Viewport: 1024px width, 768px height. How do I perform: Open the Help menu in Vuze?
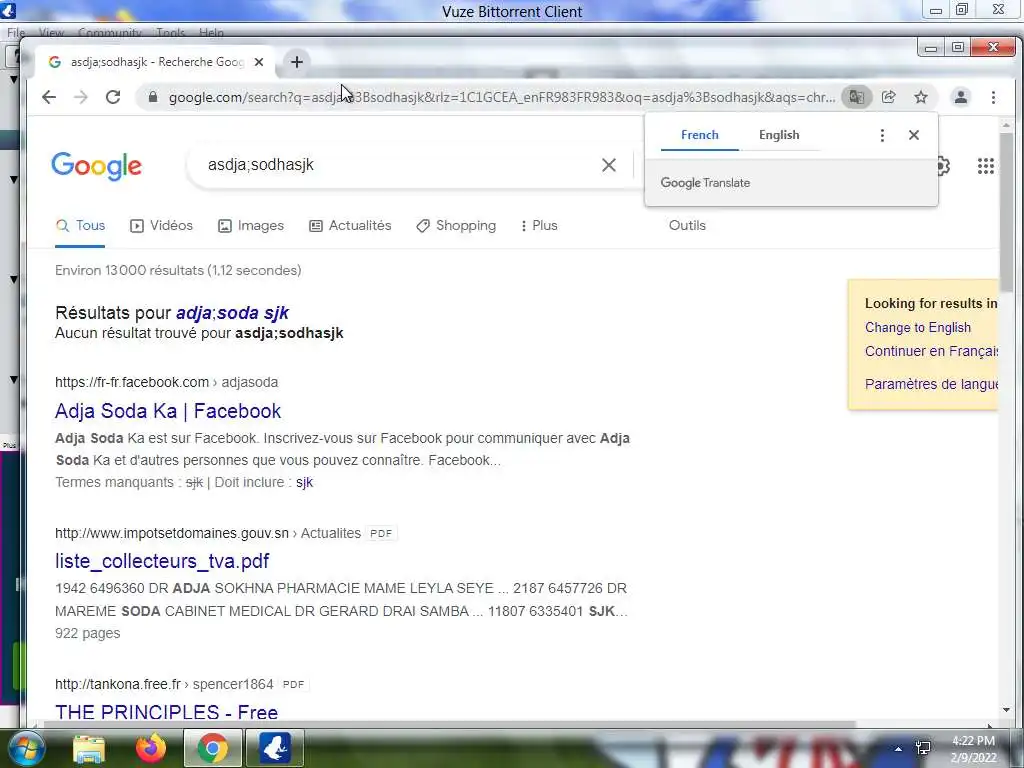(211, 33)
